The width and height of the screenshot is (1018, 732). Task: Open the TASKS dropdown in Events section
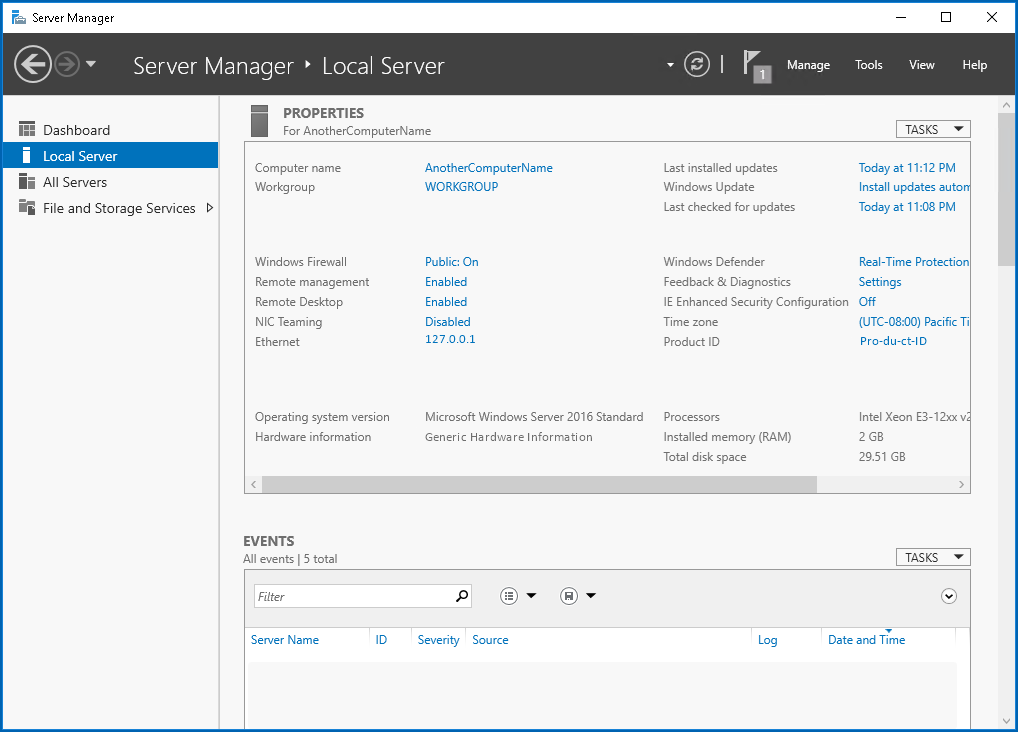pos(932,557)
